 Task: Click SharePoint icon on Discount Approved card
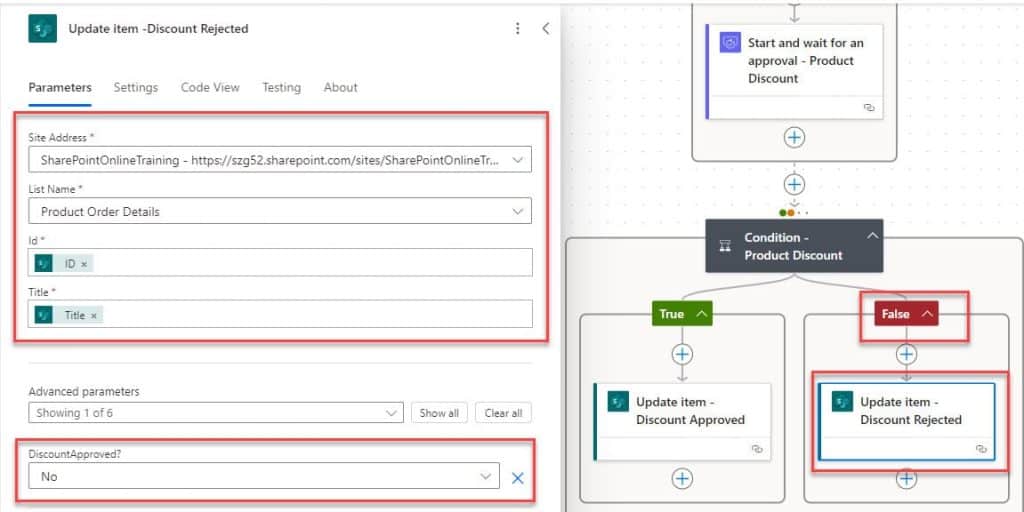[618, 402]
